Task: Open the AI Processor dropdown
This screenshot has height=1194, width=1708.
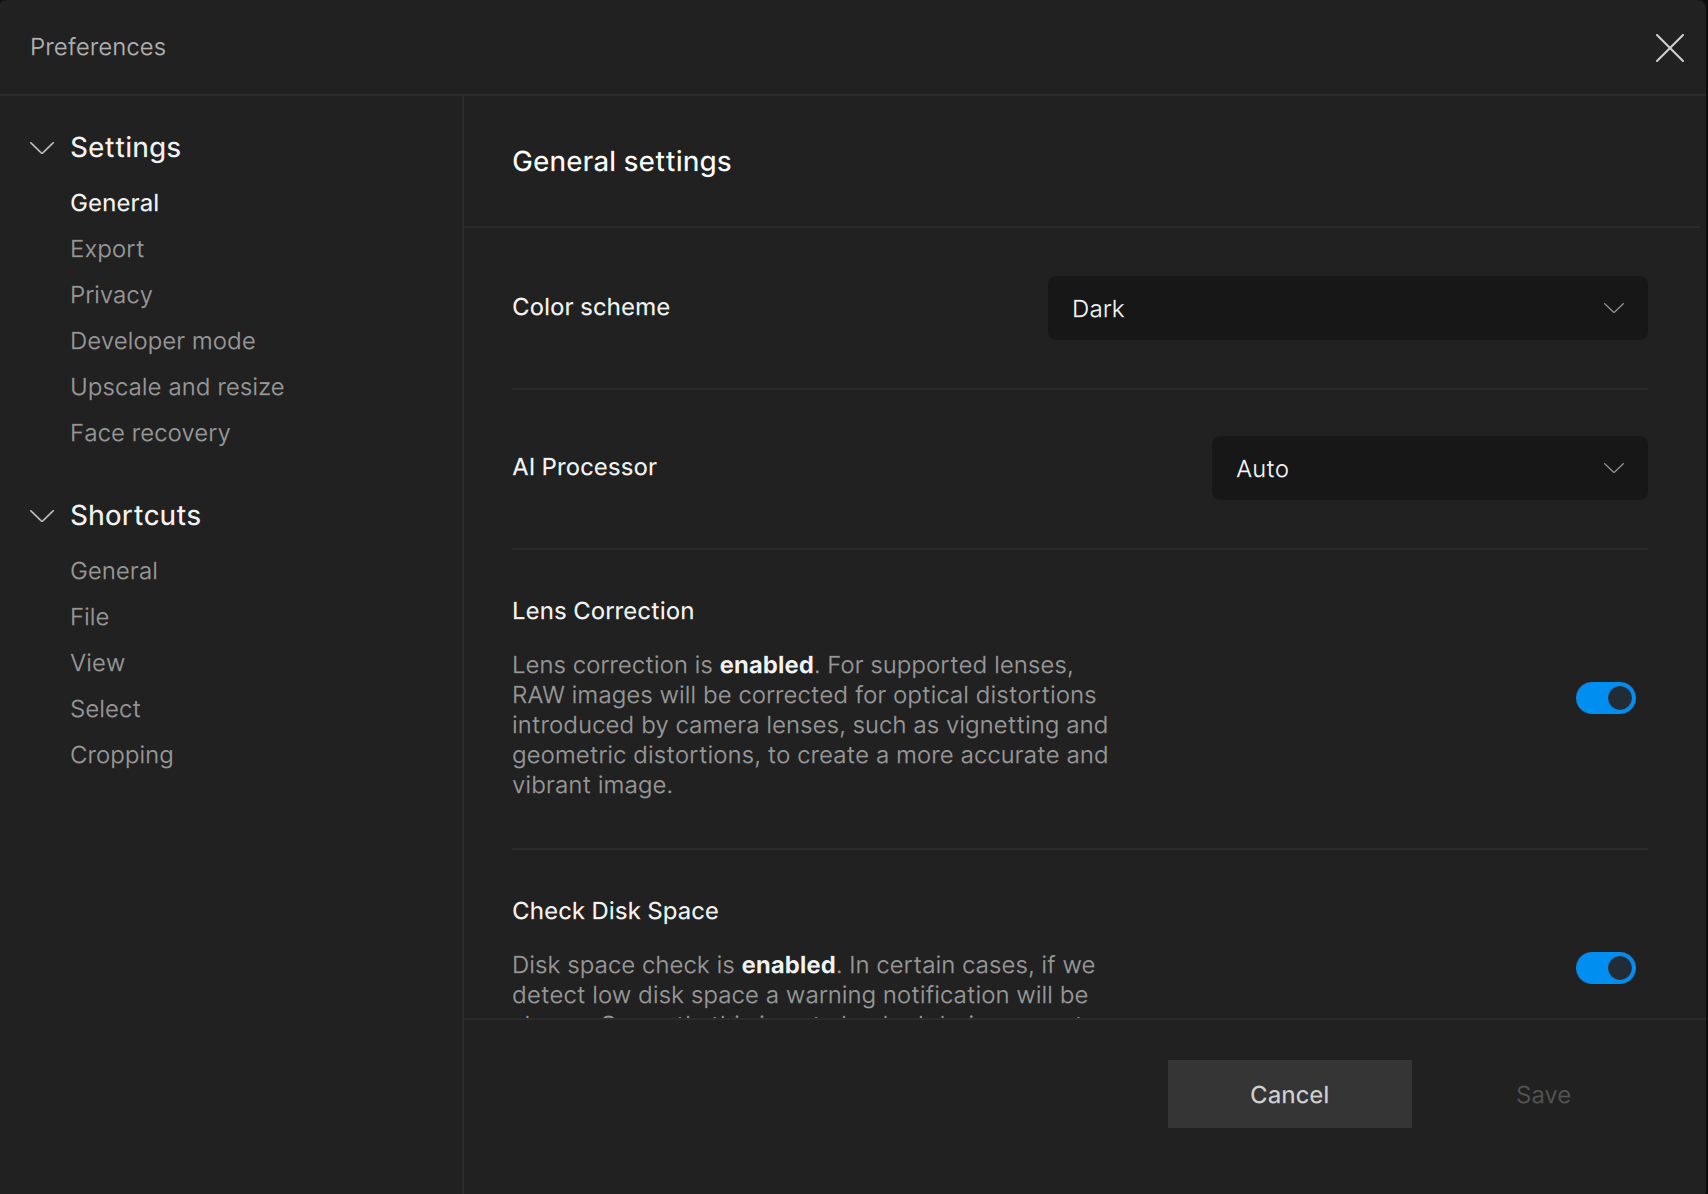Action: click(1429, 468)
